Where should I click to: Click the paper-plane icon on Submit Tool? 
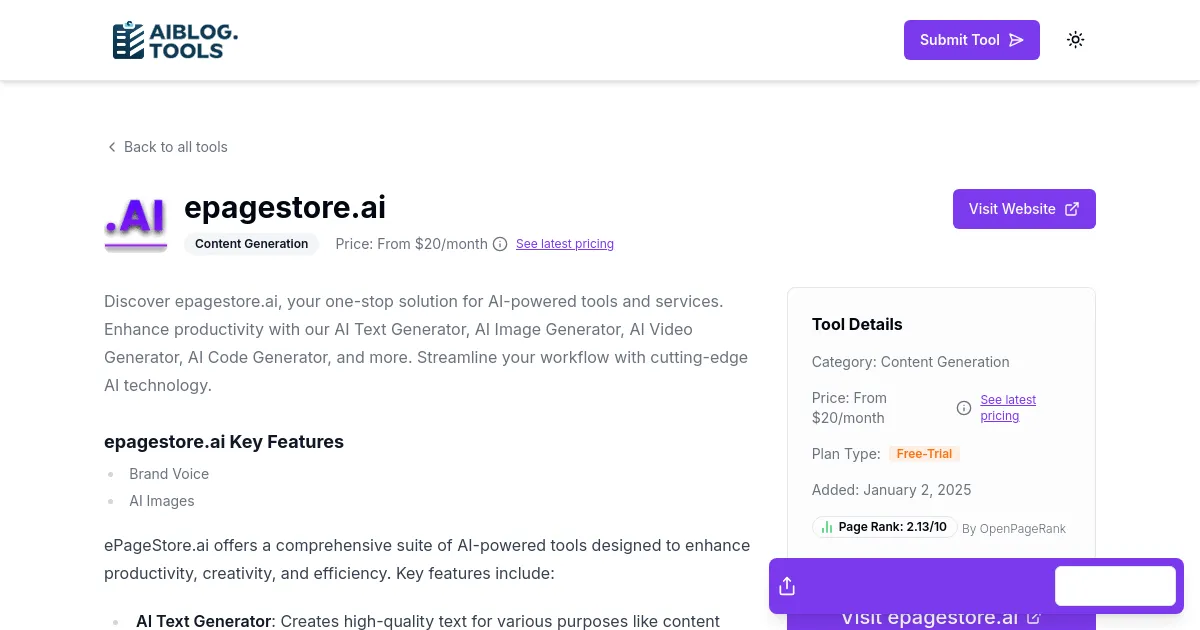[1016, 40]
